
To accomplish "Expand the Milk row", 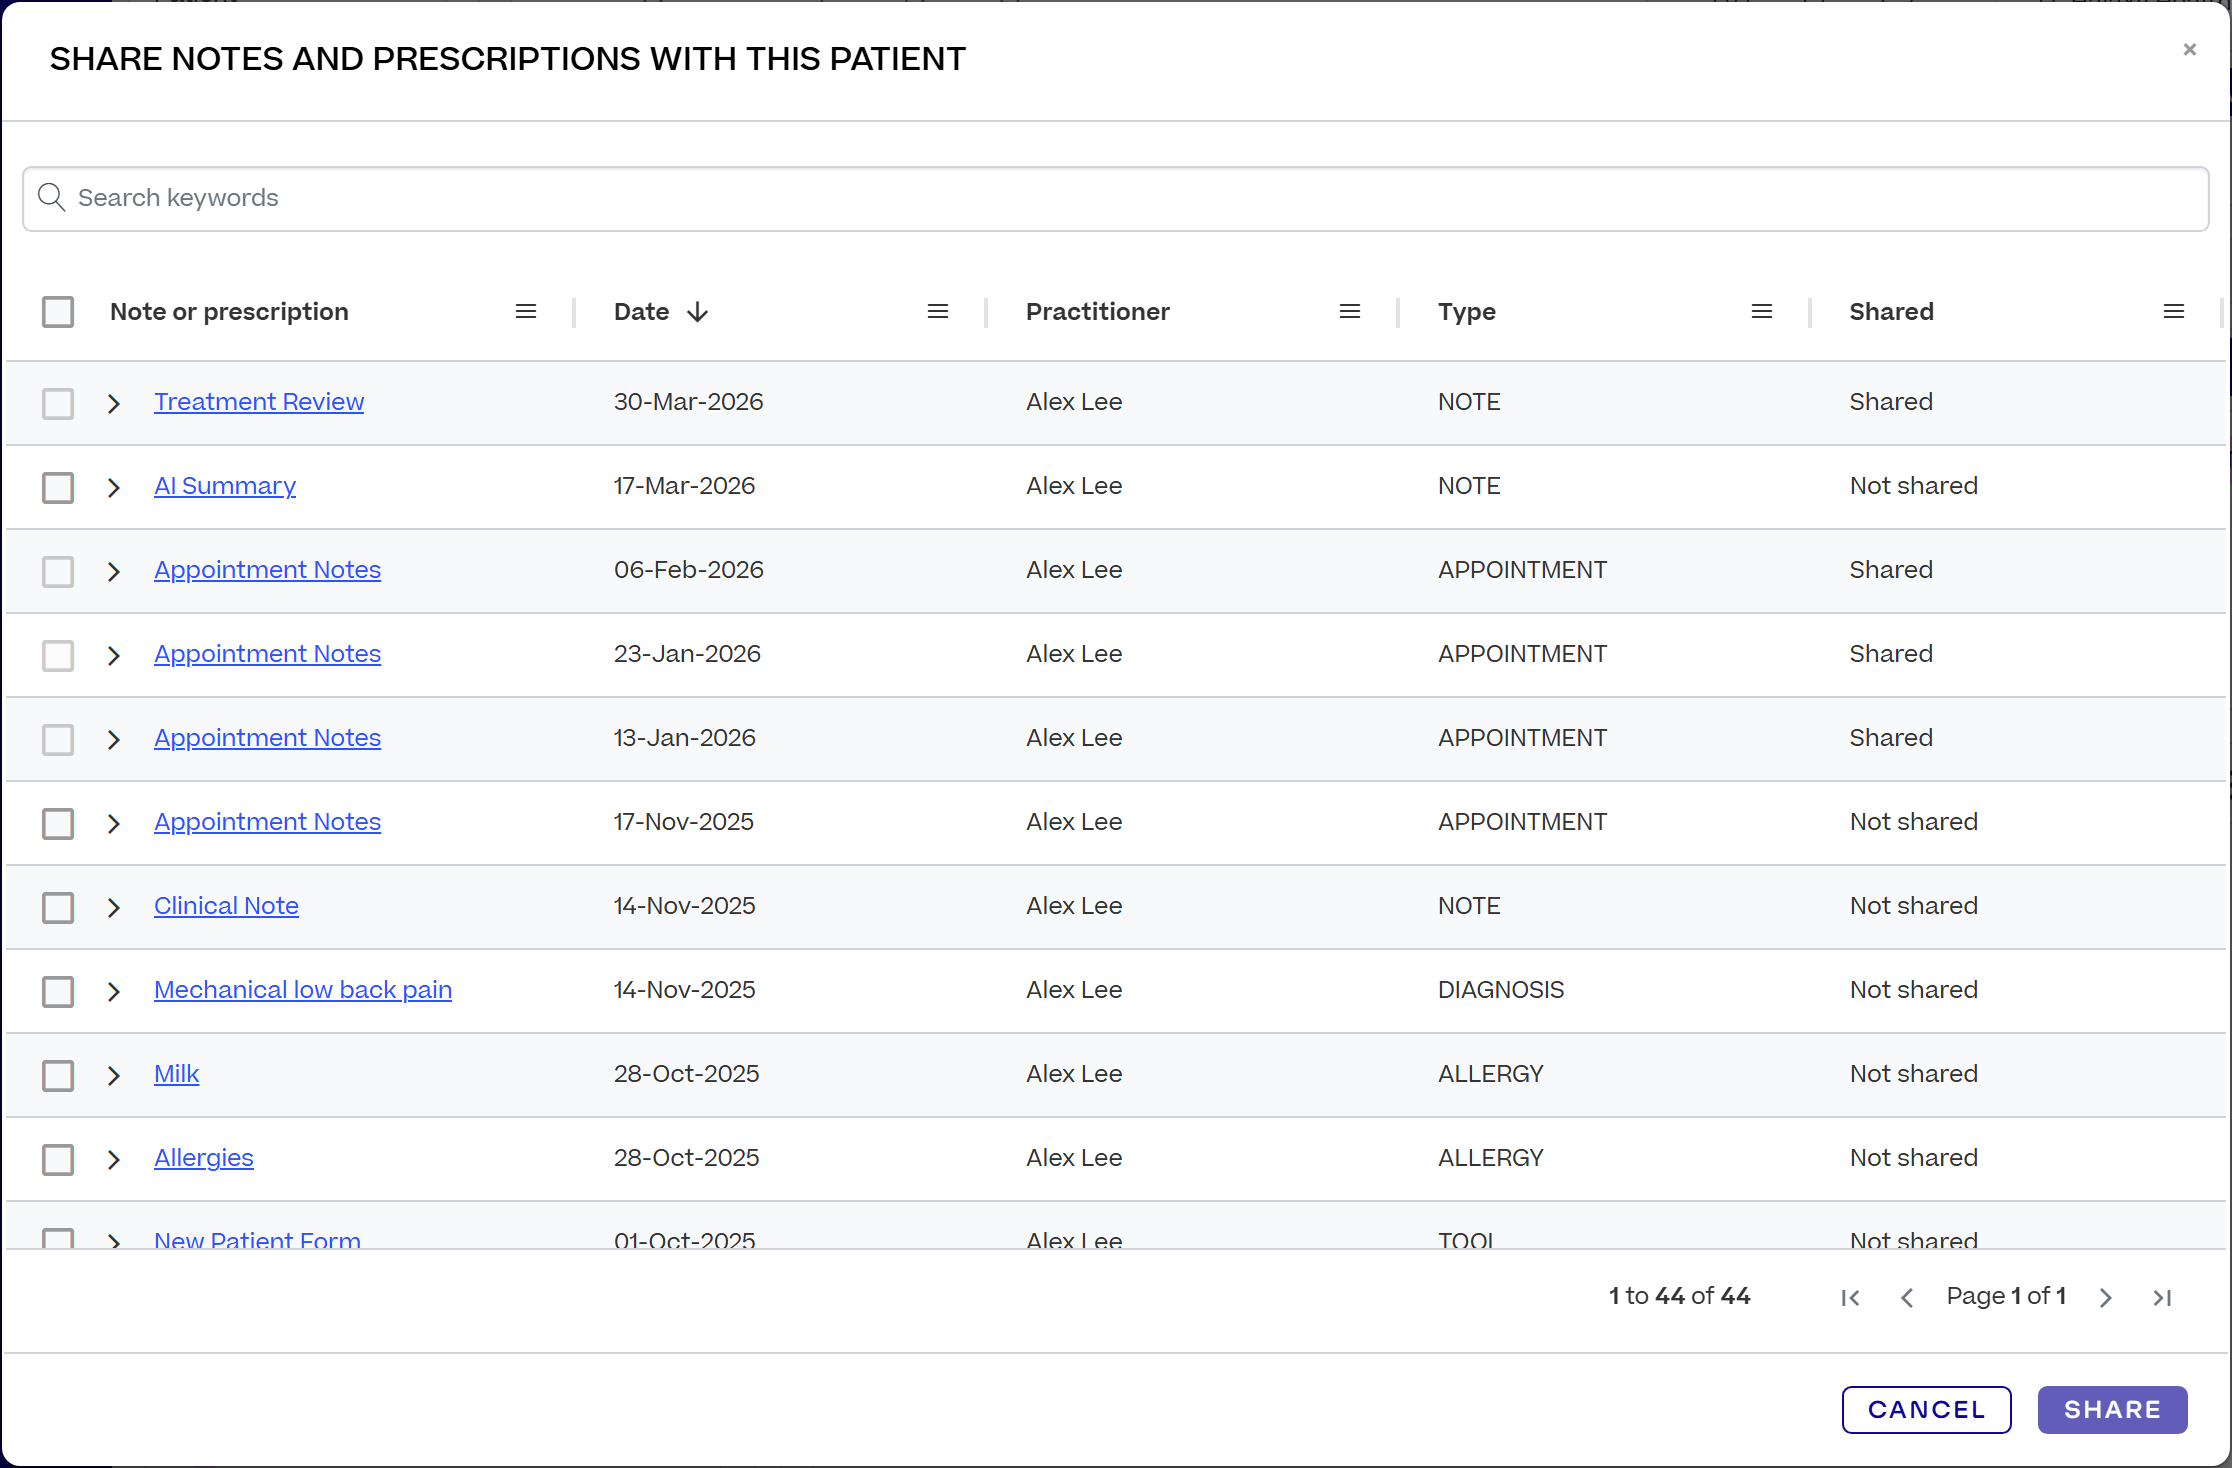I will click(x=114, y=1076).
